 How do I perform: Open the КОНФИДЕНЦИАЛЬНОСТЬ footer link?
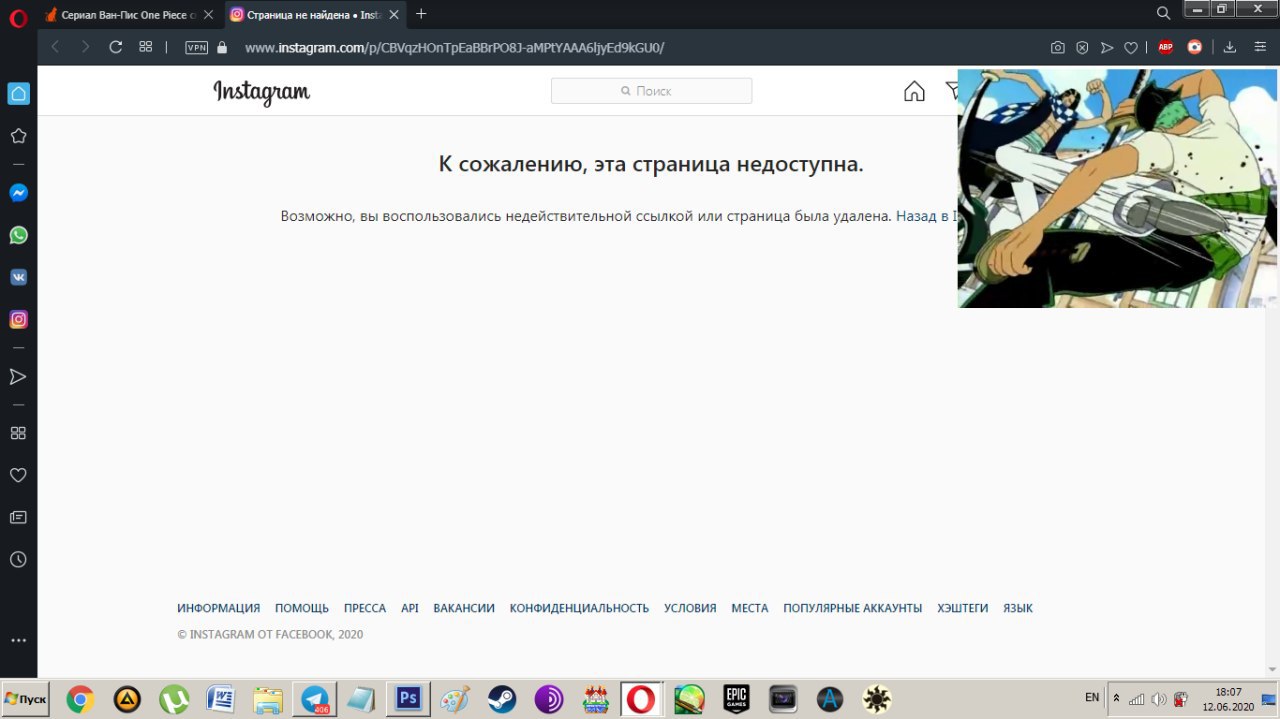[x=579, y=608]
